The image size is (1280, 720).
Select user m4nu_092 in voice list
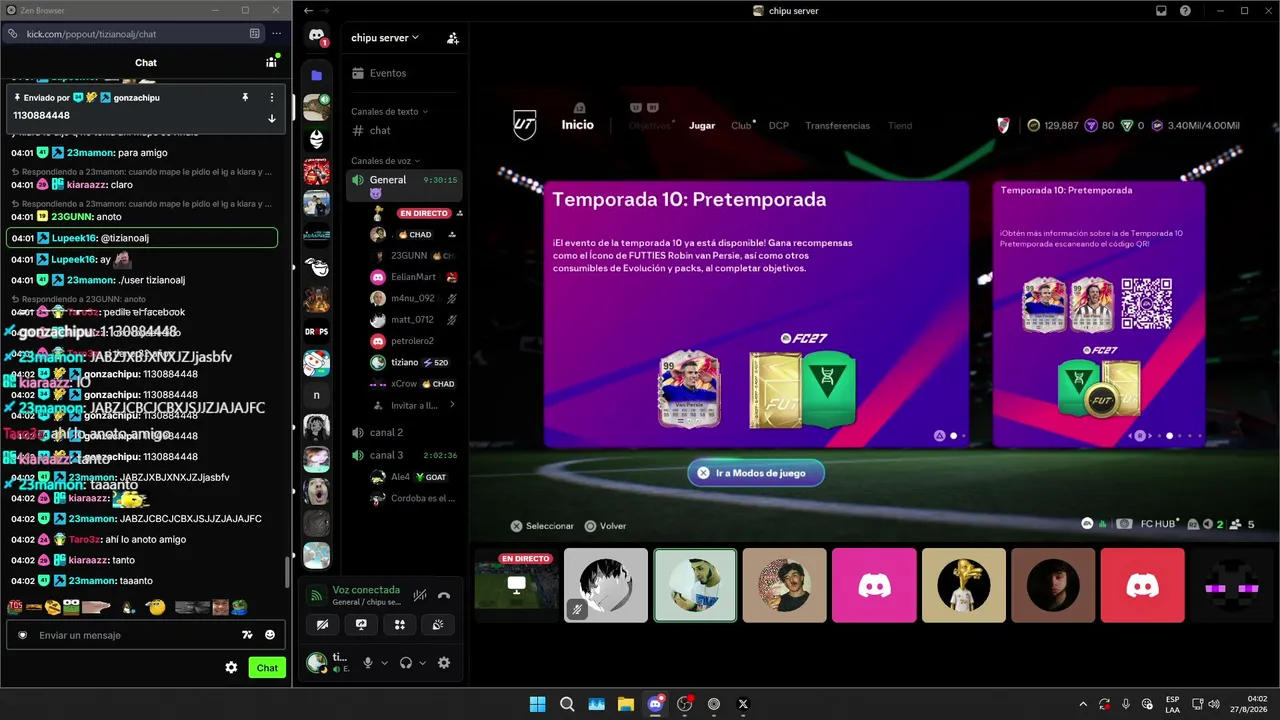click(x=412, y=298)
